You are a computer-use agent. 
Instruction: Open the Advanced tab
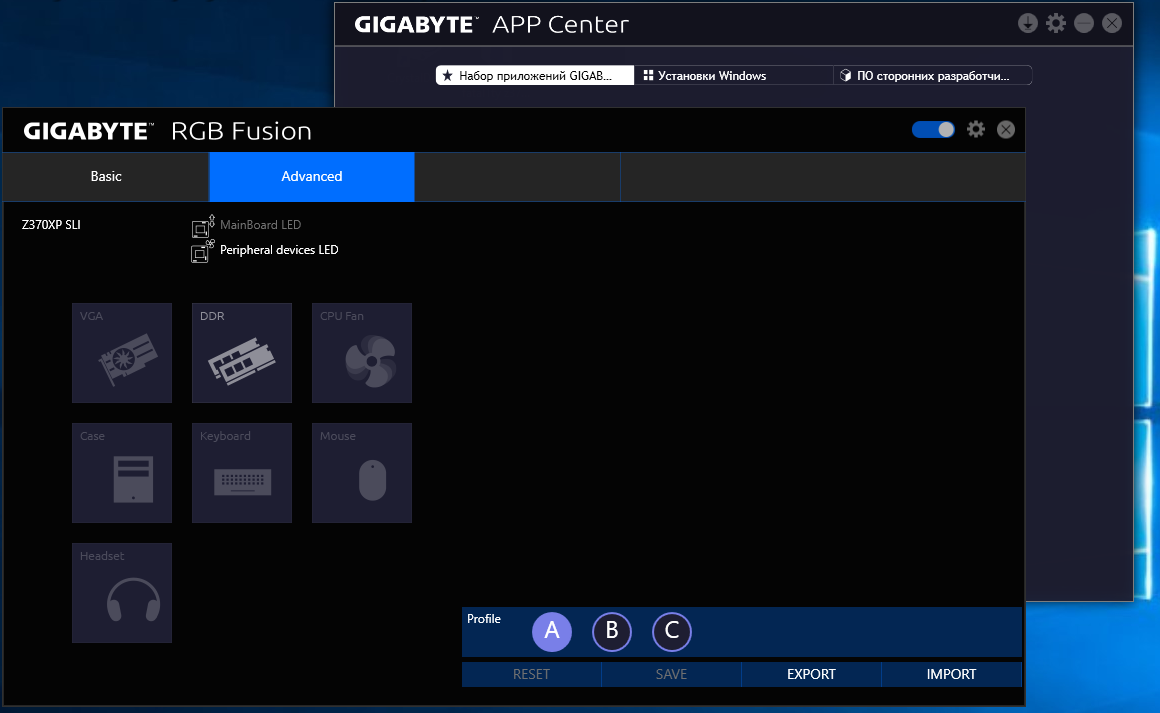coord(312,177)
